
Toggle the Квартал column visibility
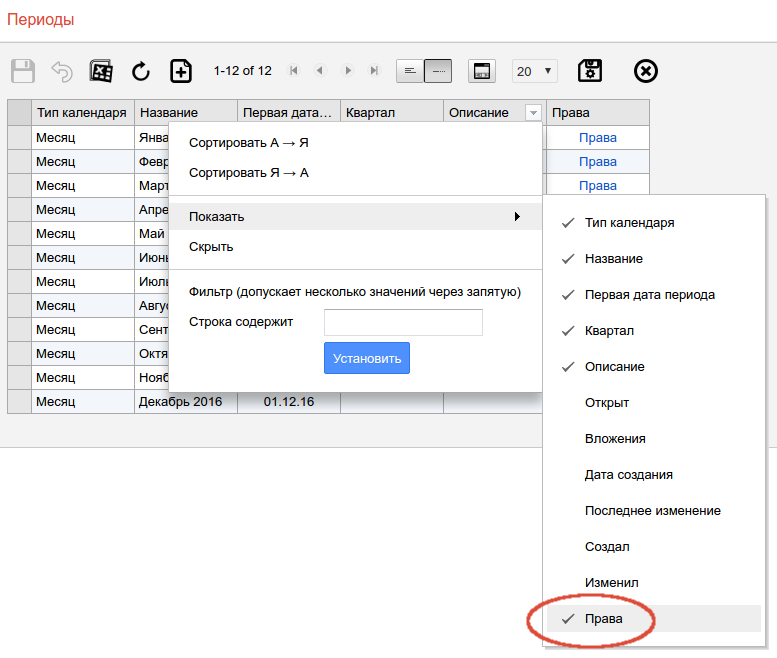point(609,331)
